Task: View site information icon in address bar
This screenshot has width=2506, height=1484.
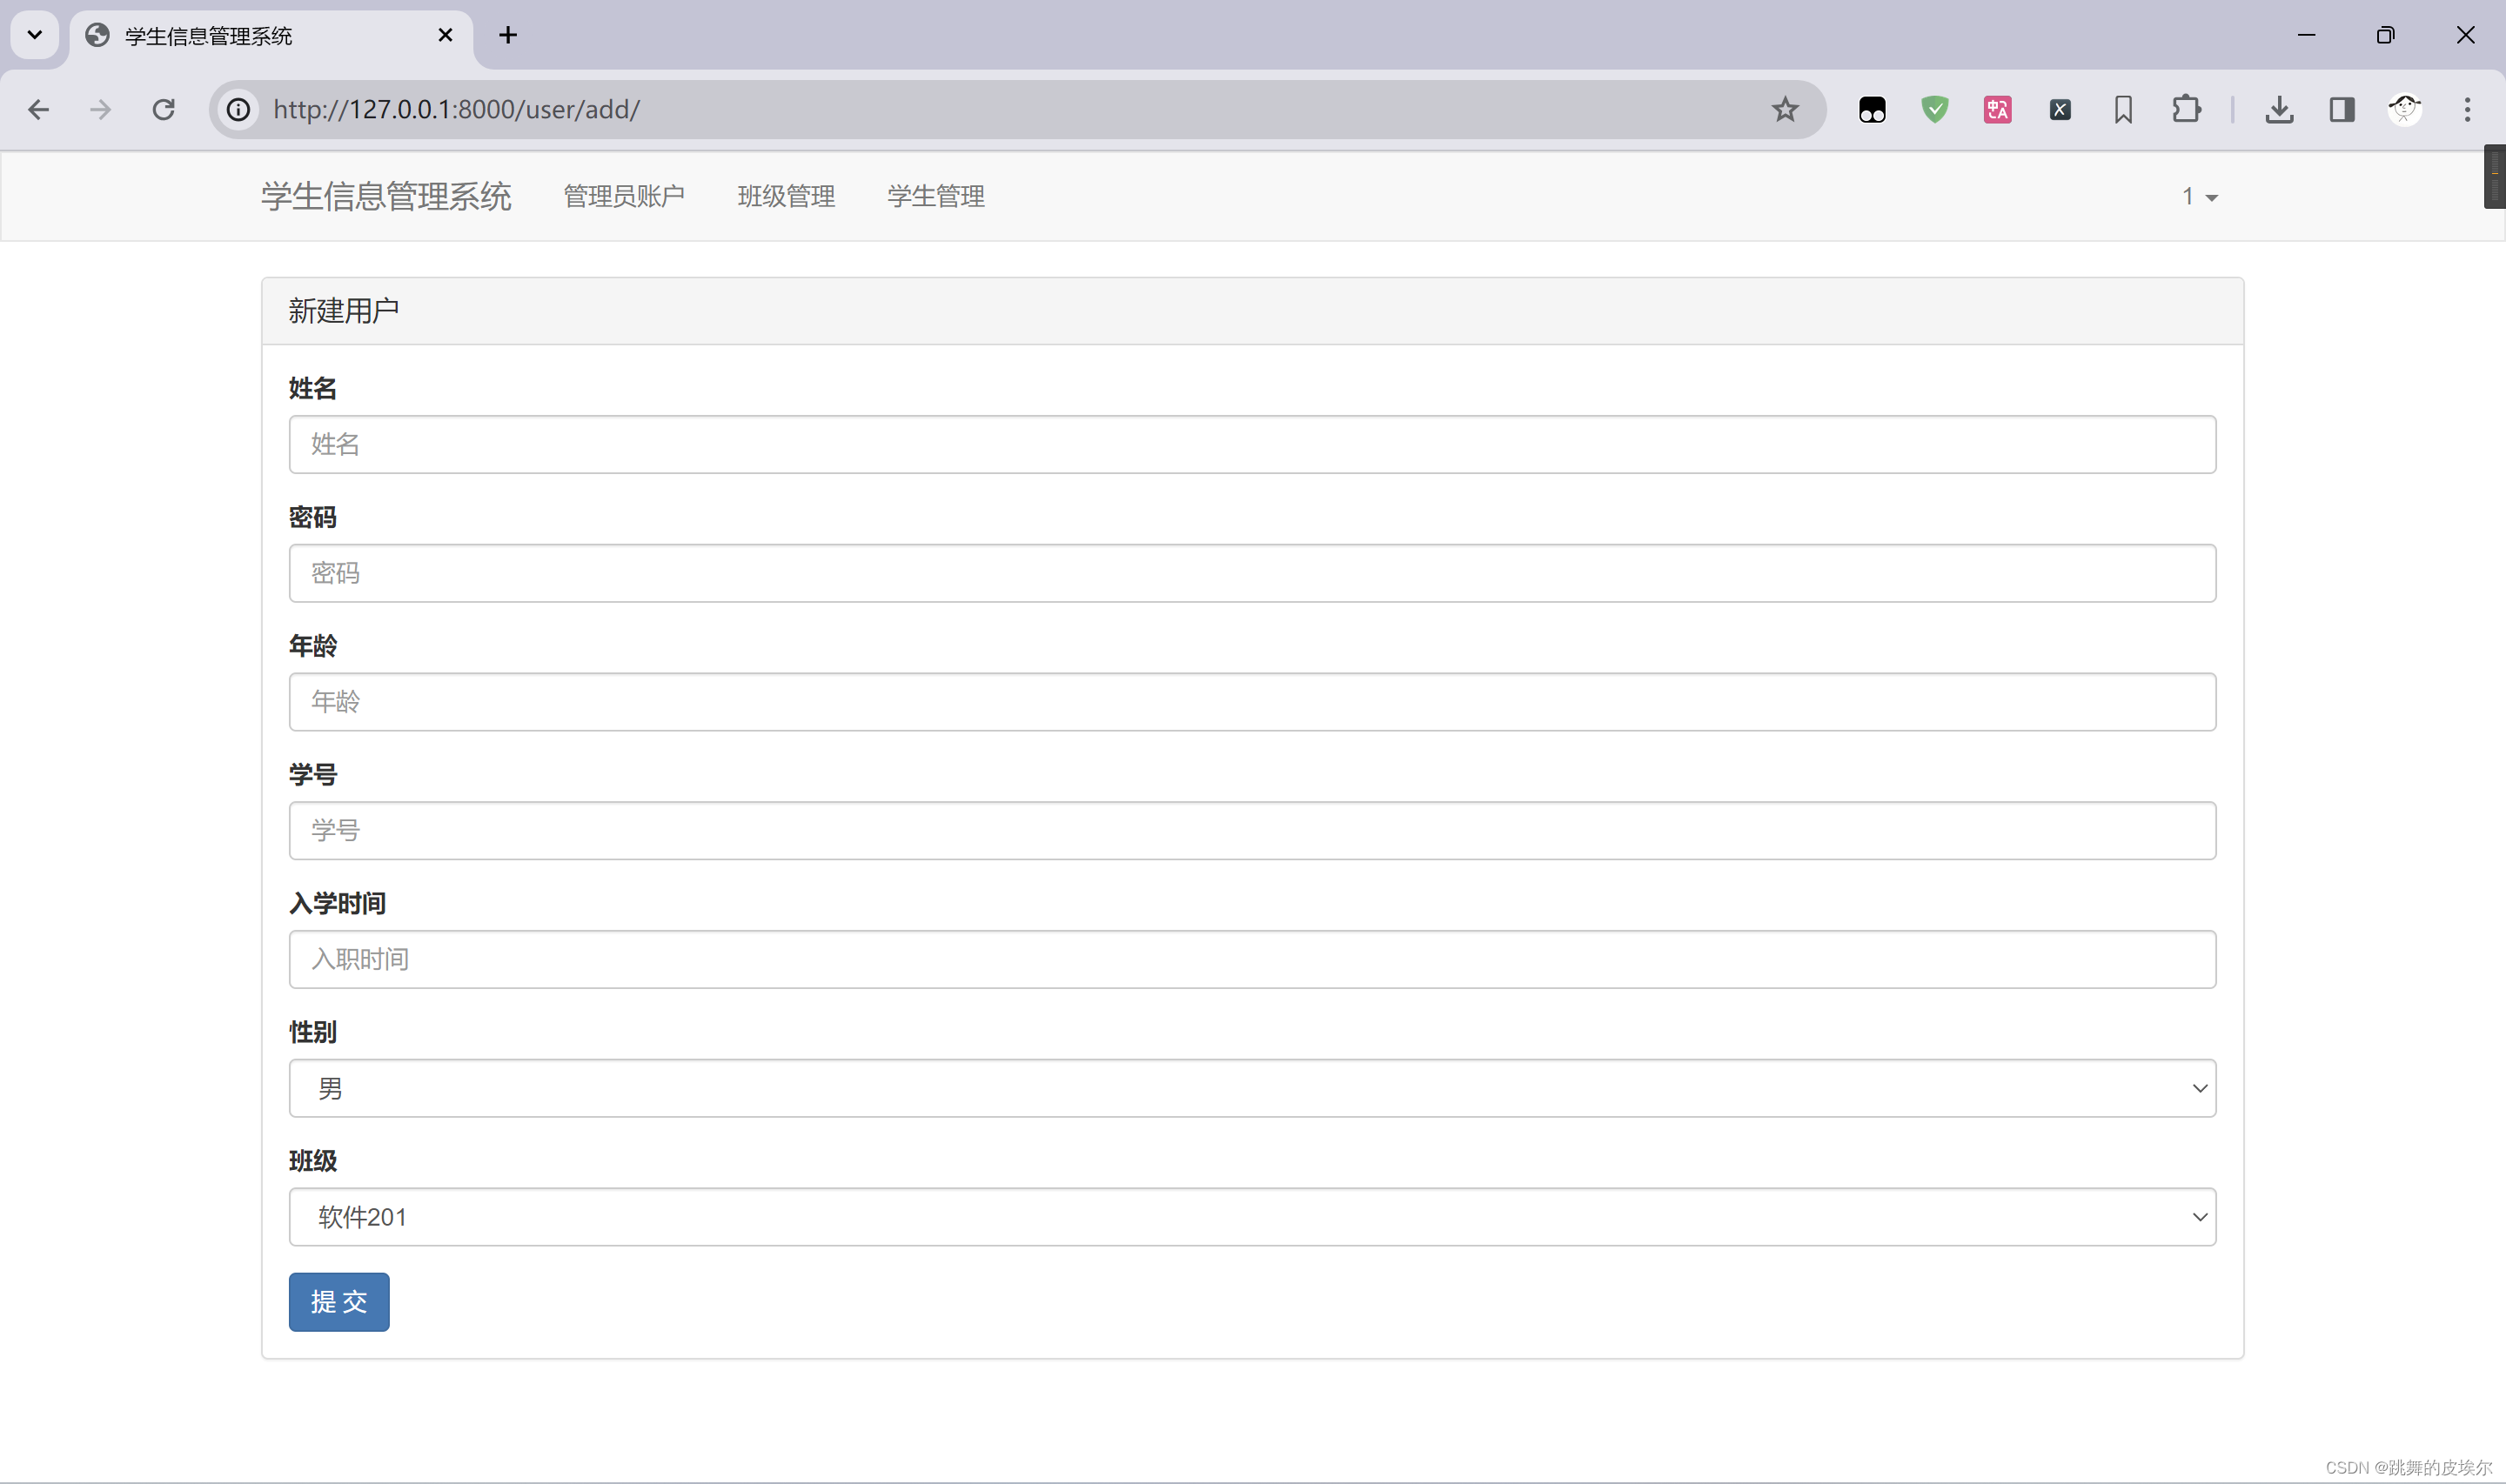Action: coord(238,109)
